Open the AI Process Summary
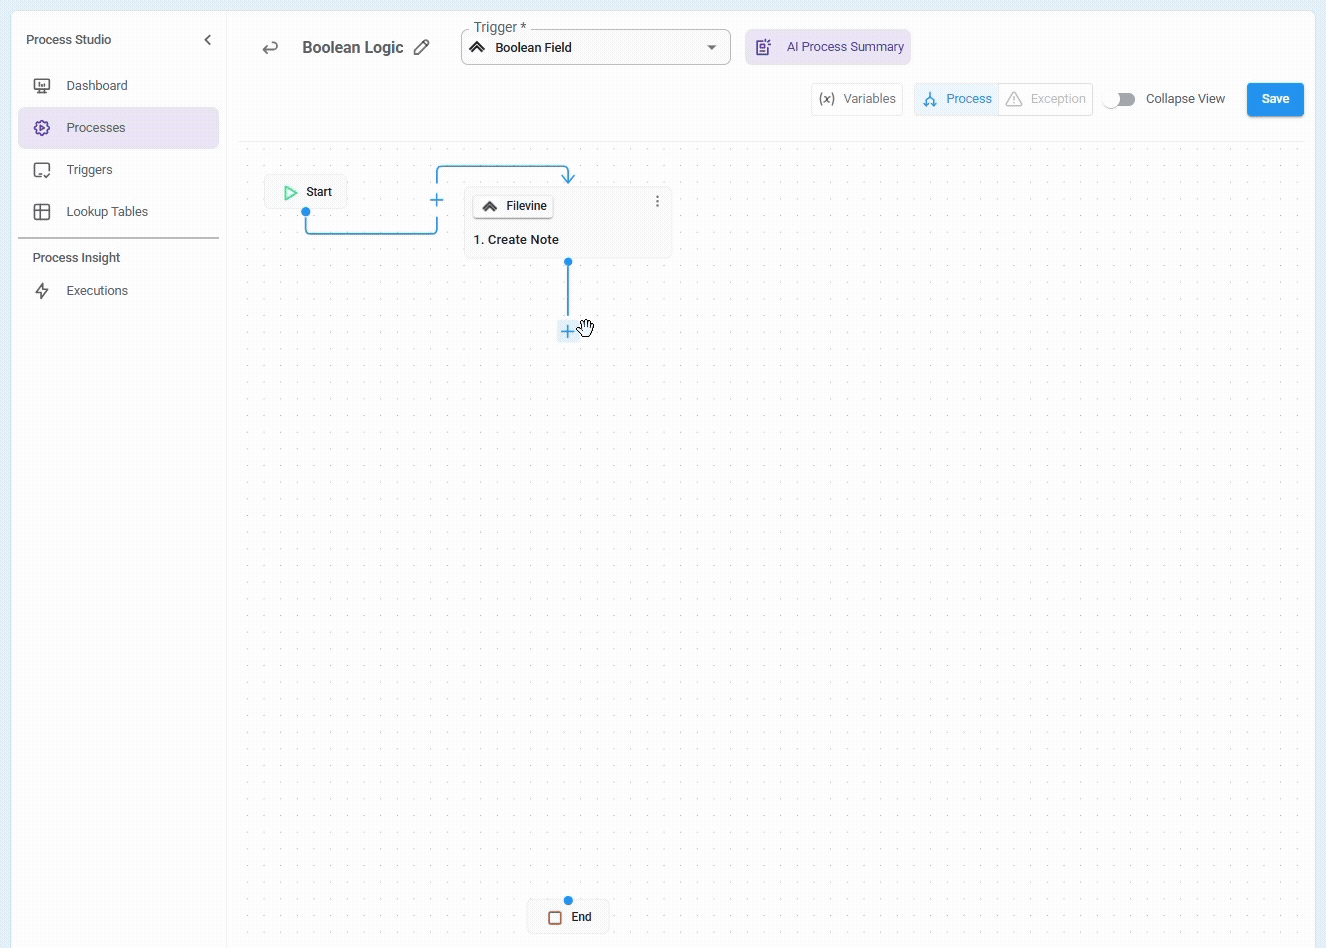 click(x=828, y=47)
